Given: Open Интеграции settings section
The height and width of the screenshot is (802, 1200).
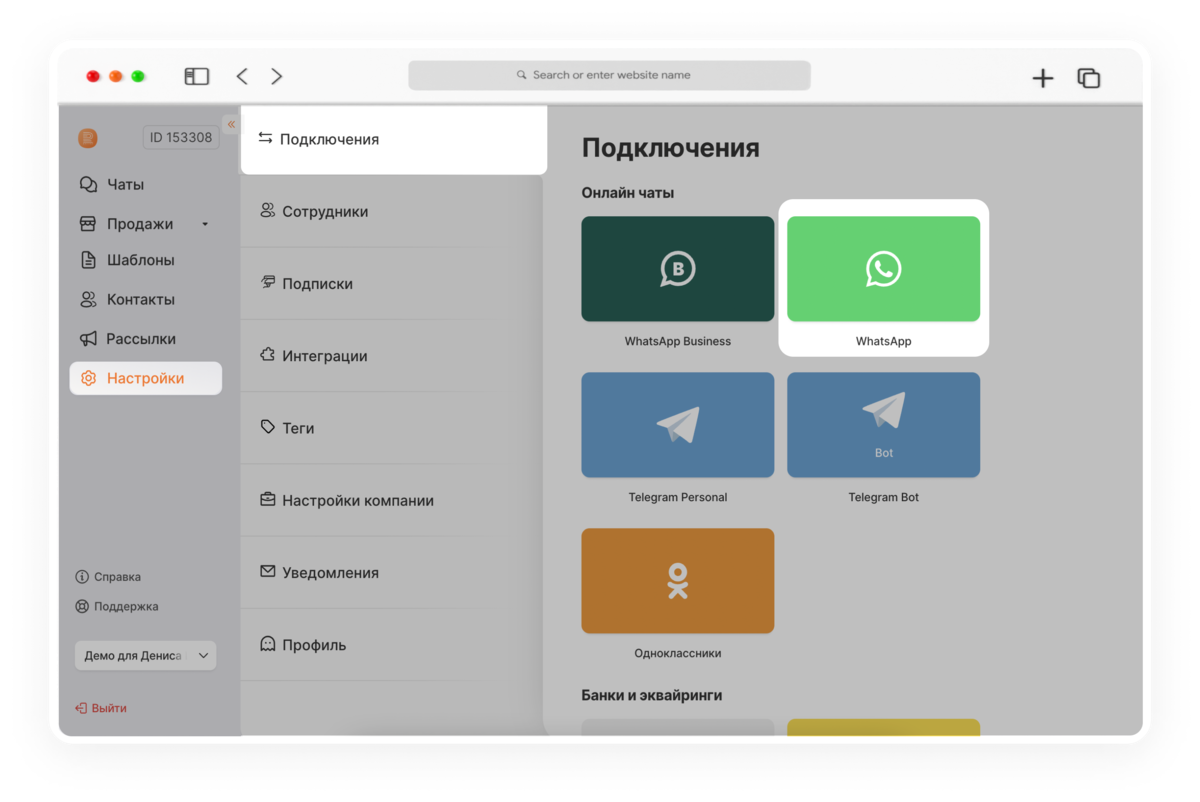Looking at the screenshot, I should coord(391,355).
